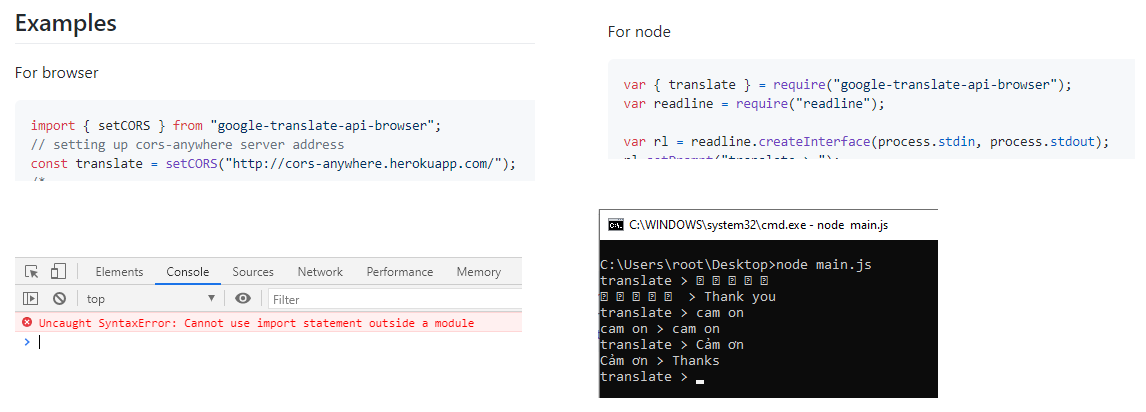This screenshot has width=1146, height=412.
Task: Click the setCORS herokuapp URL code line
Action: (273, 164)
